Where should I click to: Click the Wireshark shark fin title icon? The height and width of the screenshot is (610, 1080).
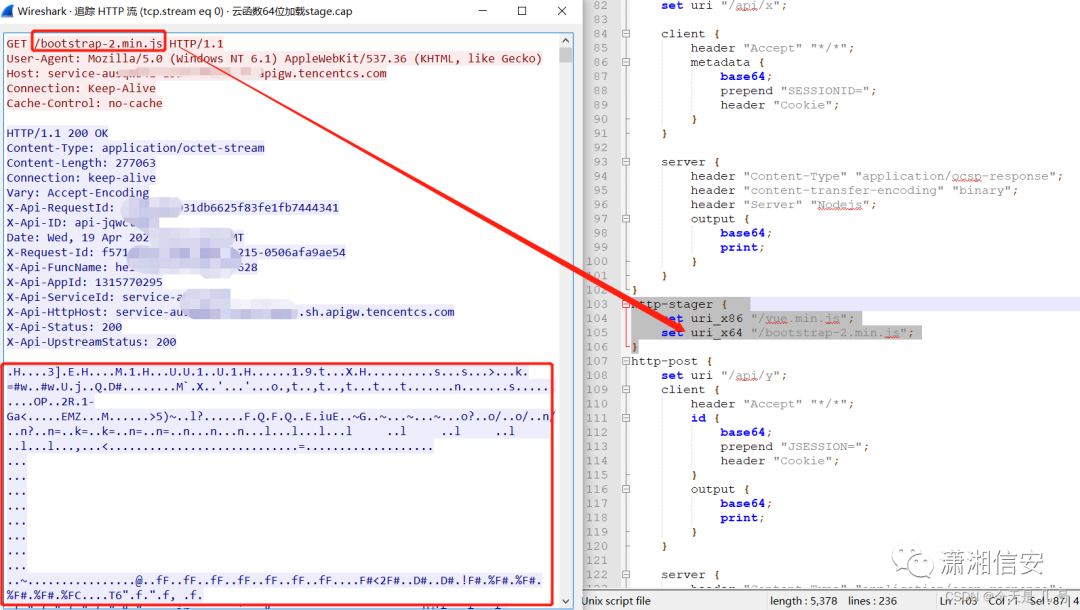8,11
